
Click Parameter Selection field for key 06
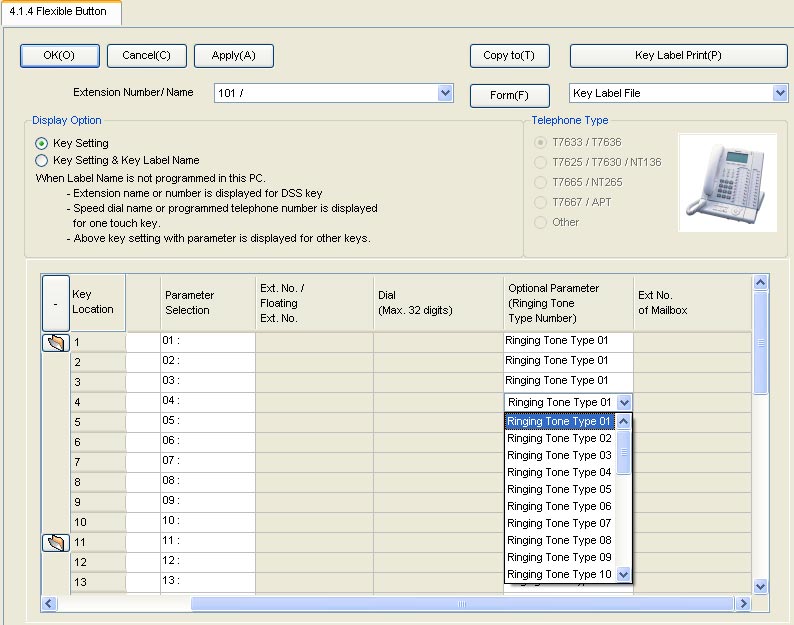click(207, 441)
